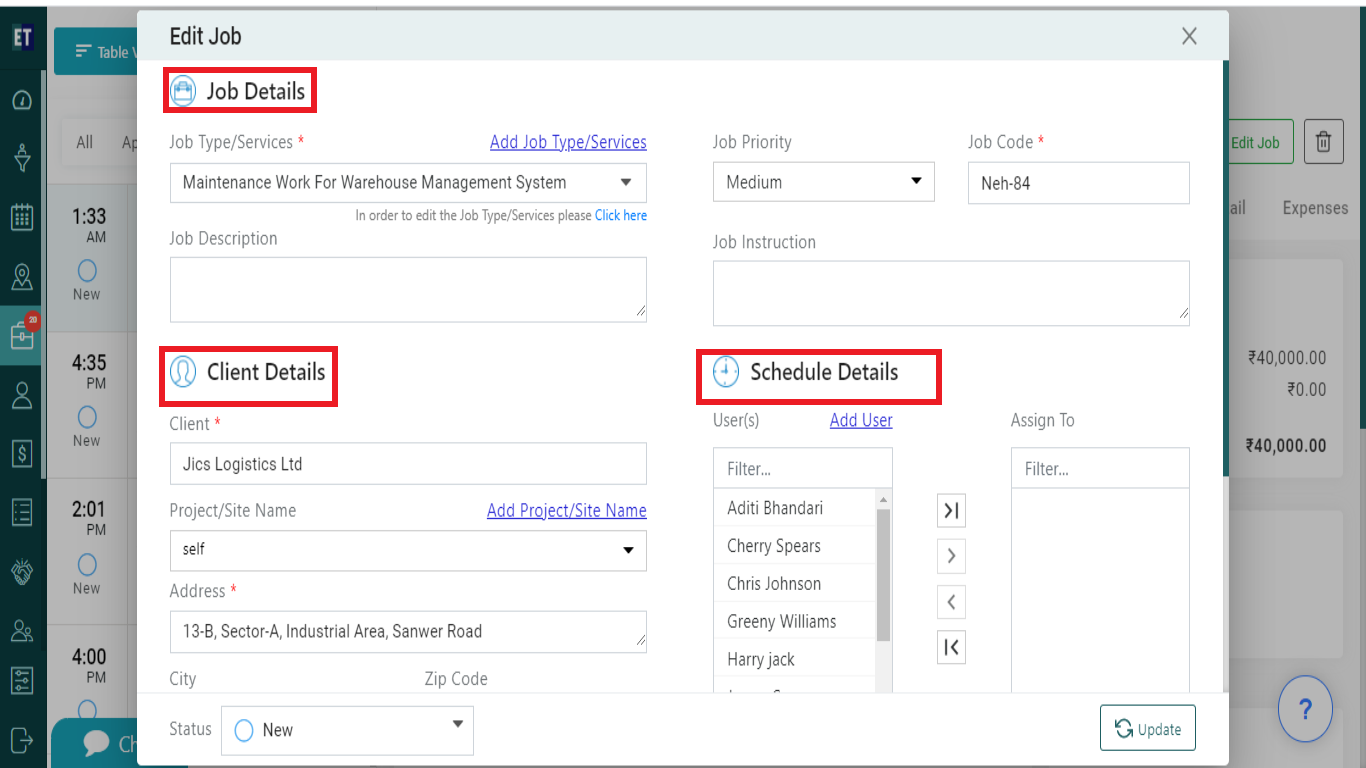The width and height of the screenshot is (1366, 768).
Task: Click the Users Filter input
Action: click(803, 468)
